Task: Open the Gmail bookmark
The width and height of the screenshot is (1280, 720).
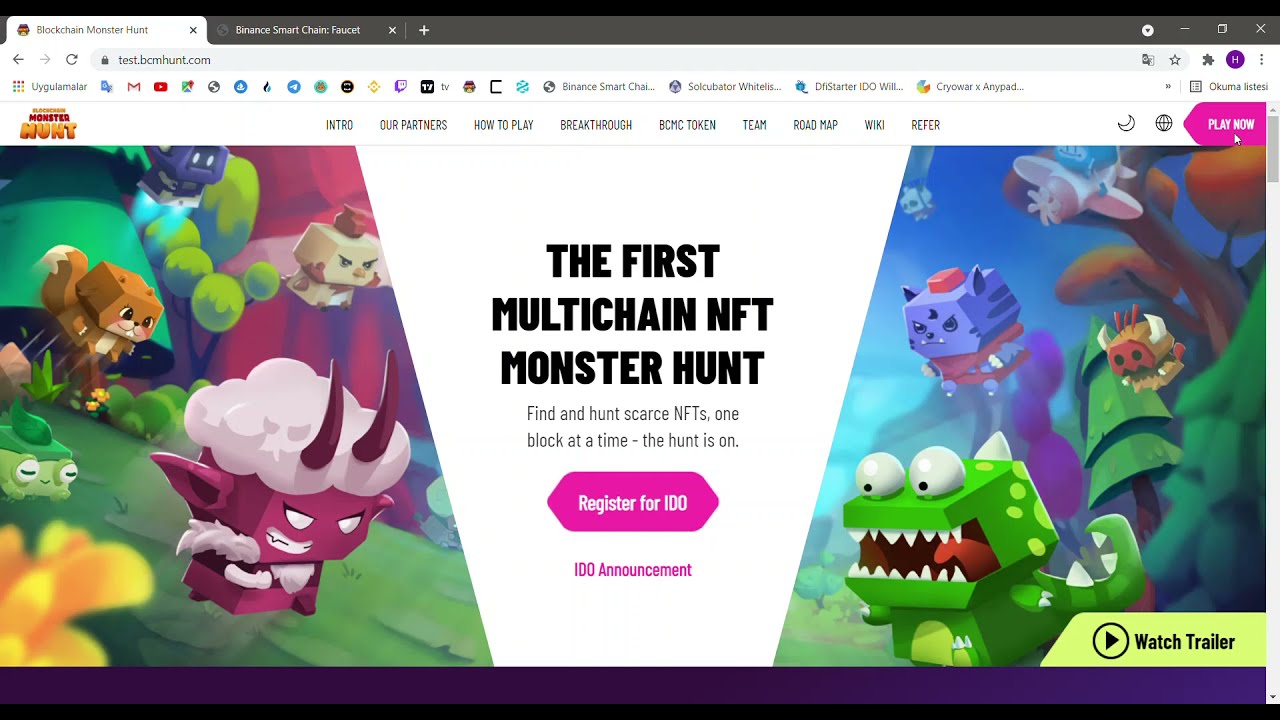Action: tap(134, 87)
